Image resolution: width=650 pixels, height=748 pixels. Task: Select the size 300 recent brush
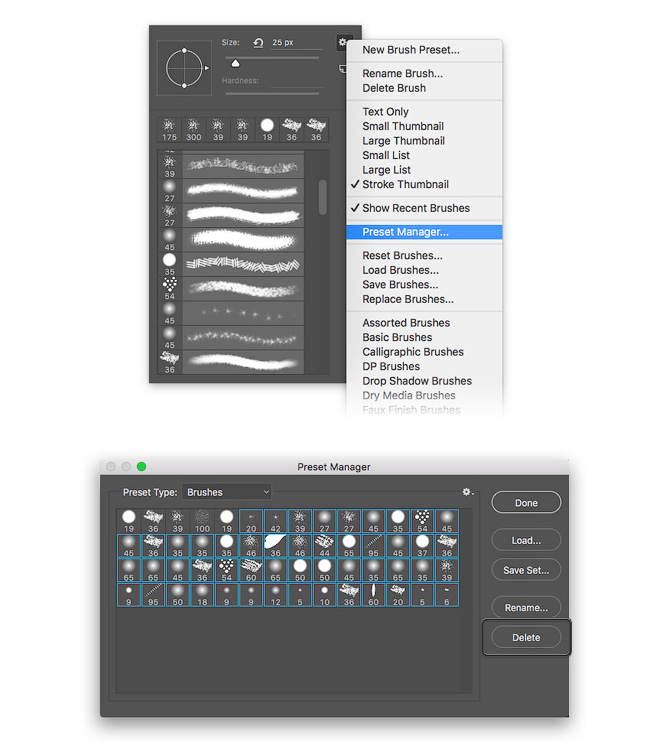coord(193,129)
